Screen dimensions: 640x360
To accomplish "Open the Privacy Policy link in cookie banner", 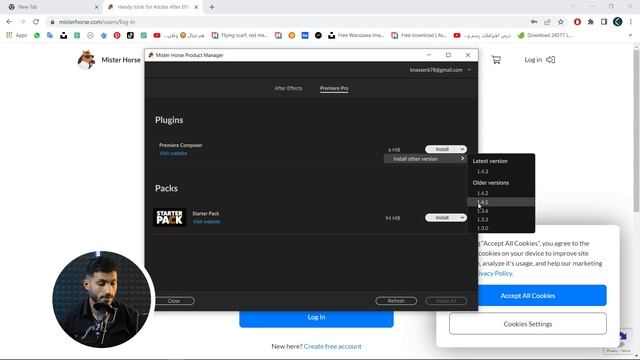I will [494, 273].
